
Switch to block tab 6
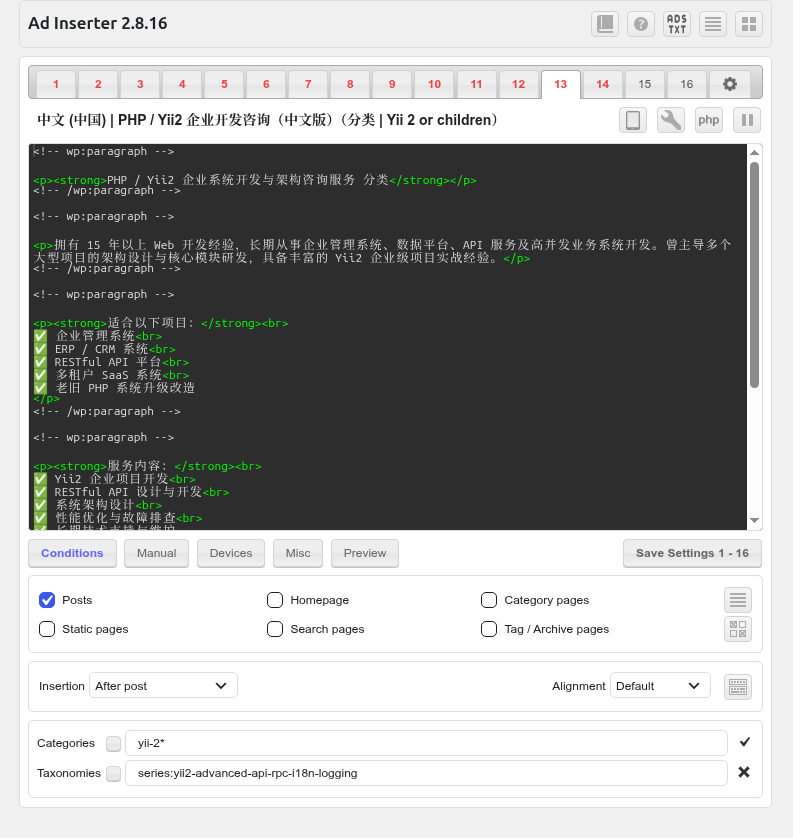tap(266, 84)
